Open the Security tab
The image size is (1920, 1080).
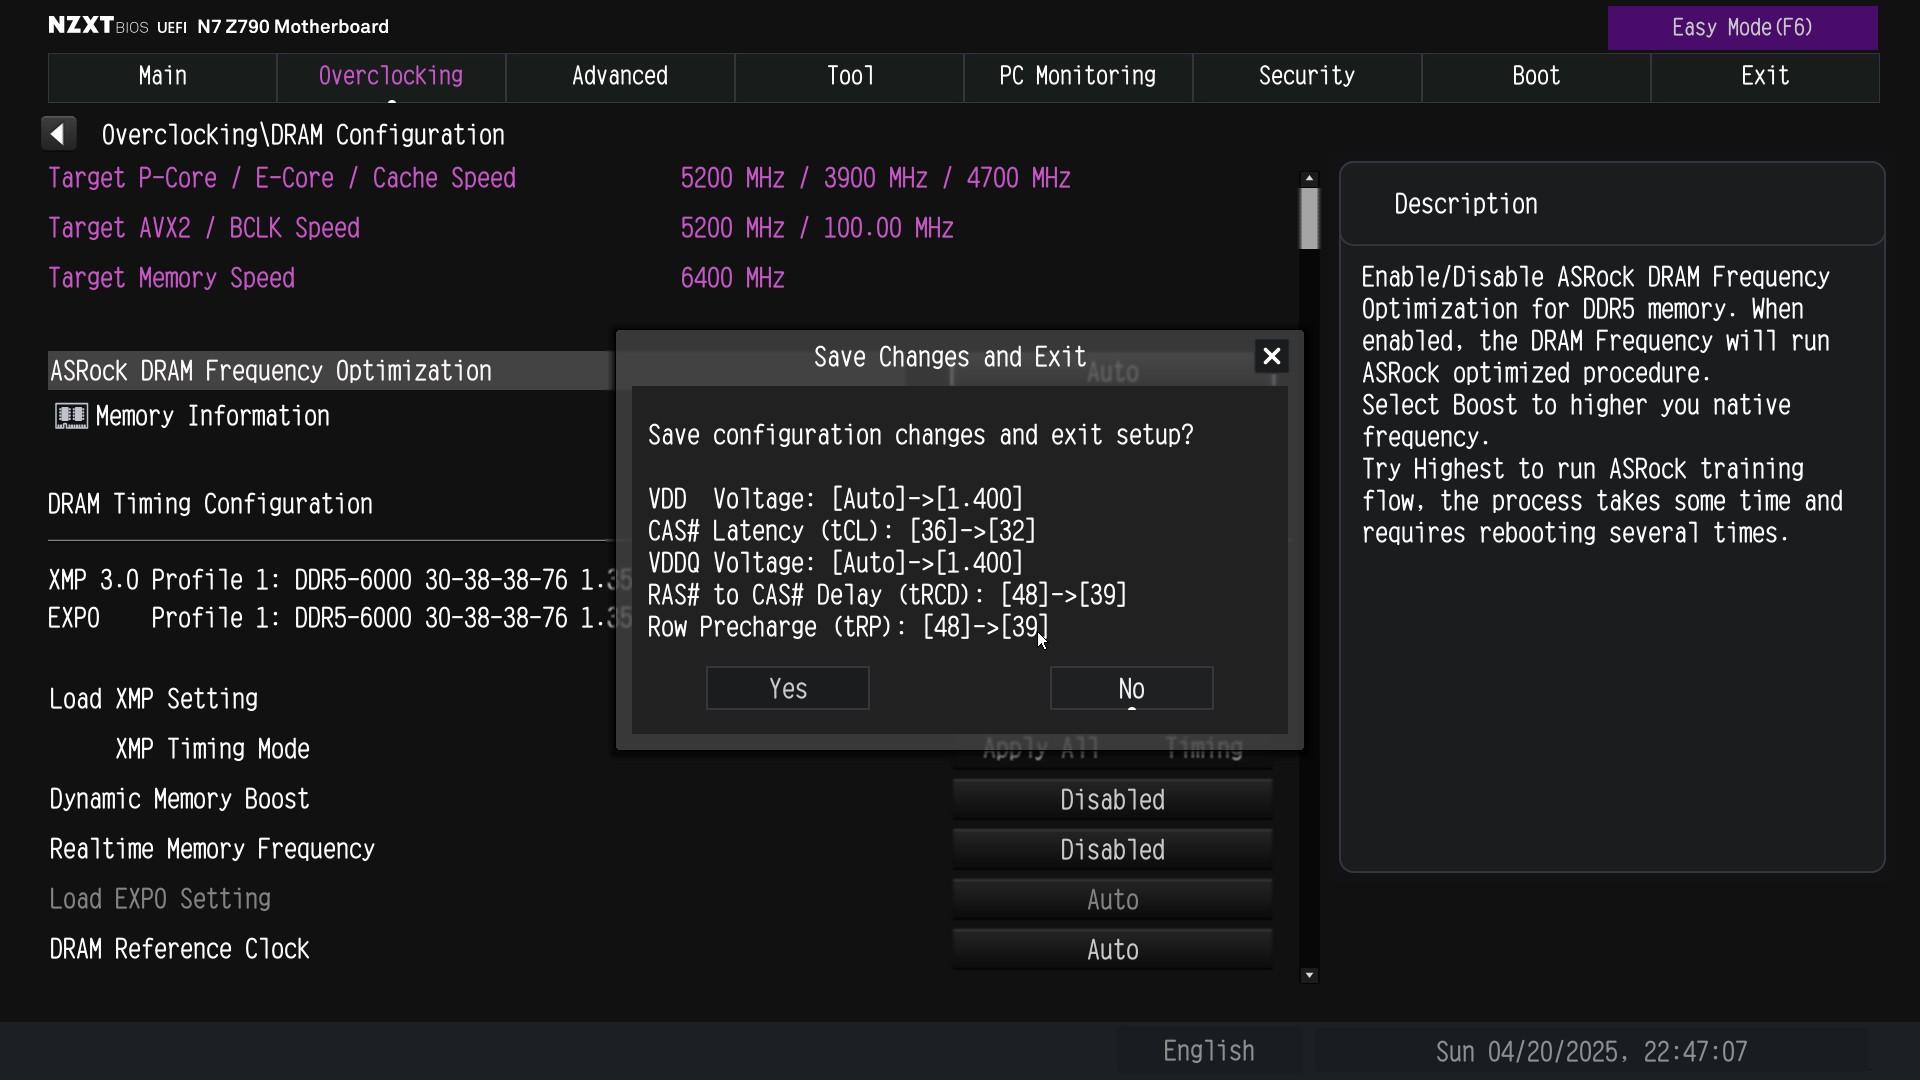point(1307,77)
